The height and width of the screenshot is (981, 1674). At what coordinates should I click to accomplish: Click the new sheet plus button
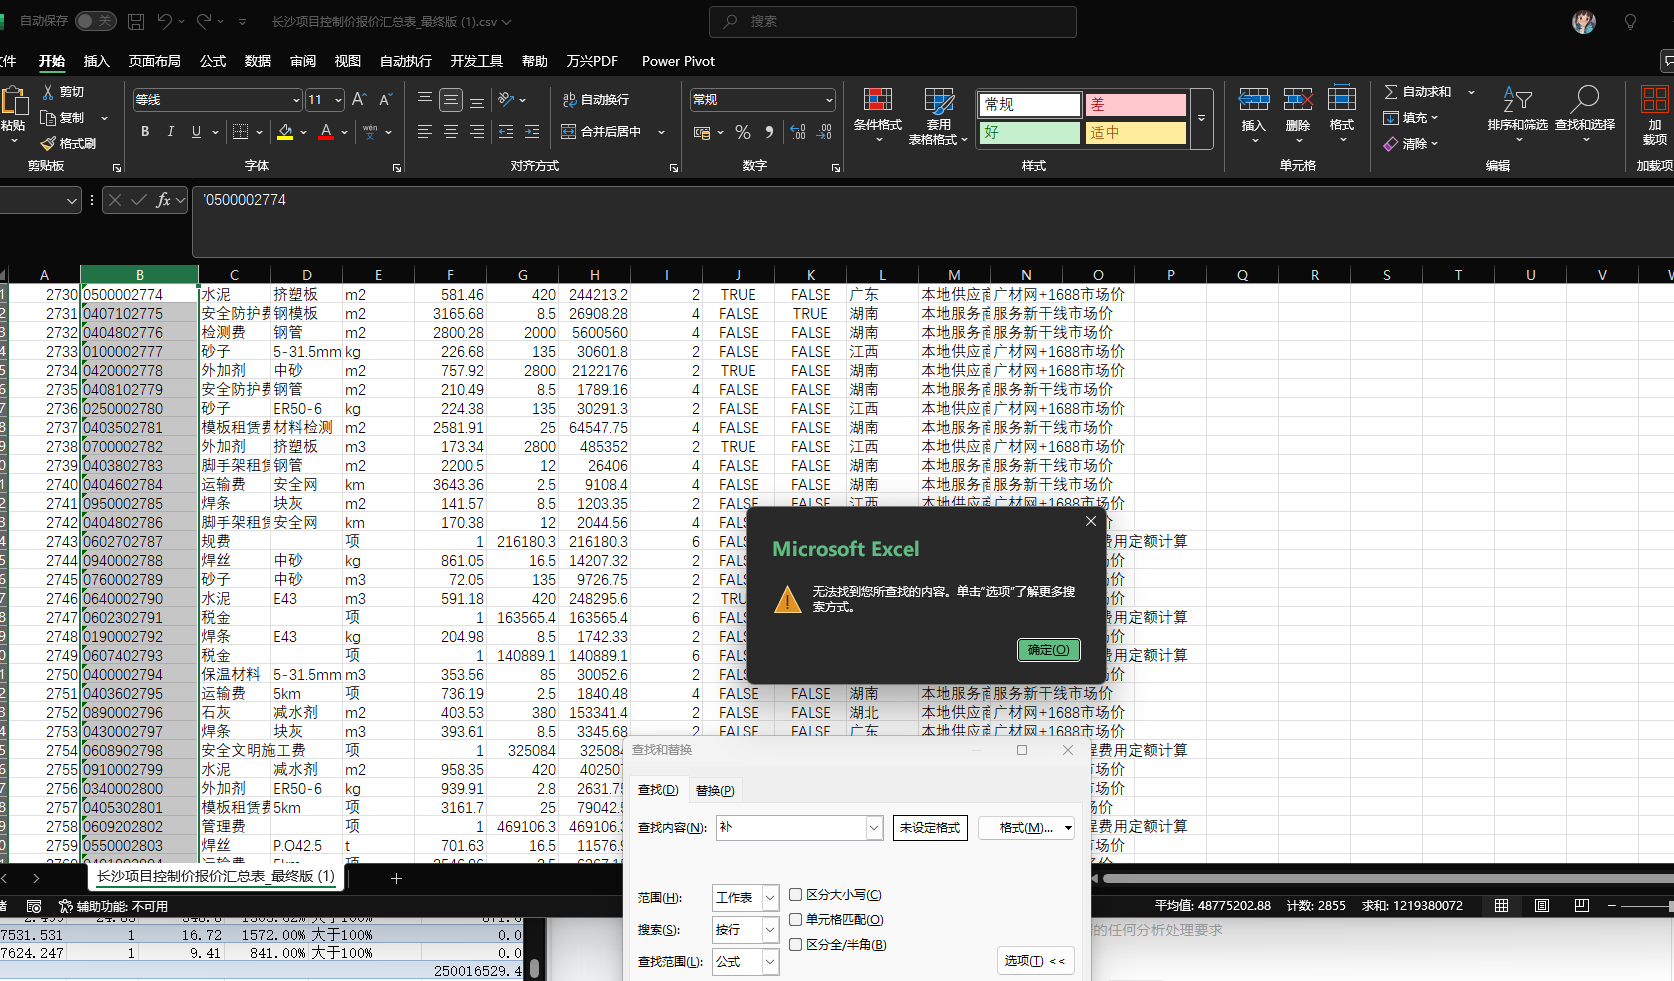[x=396, y=878]
